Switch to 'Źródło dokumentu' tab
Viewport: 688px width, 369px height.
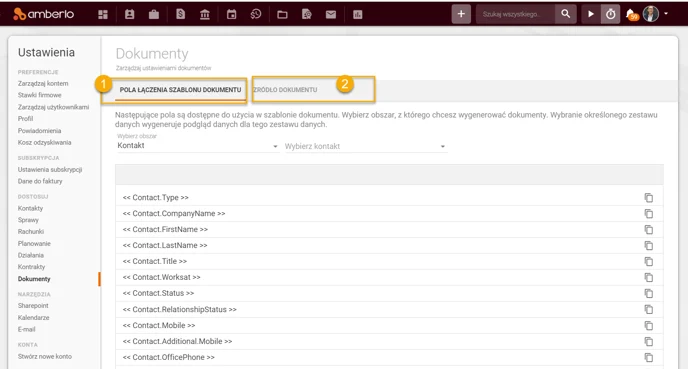(285, 90)
